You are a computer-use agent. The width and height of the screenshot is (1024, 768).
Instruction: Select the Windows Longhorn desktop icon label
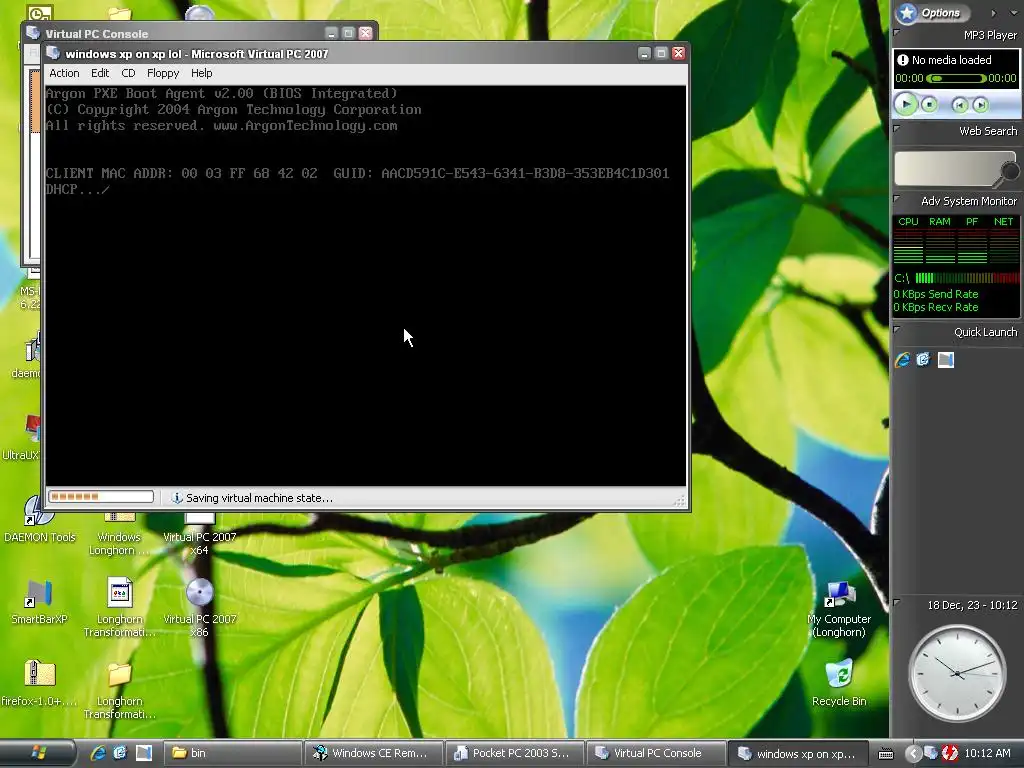click(120, 543)
